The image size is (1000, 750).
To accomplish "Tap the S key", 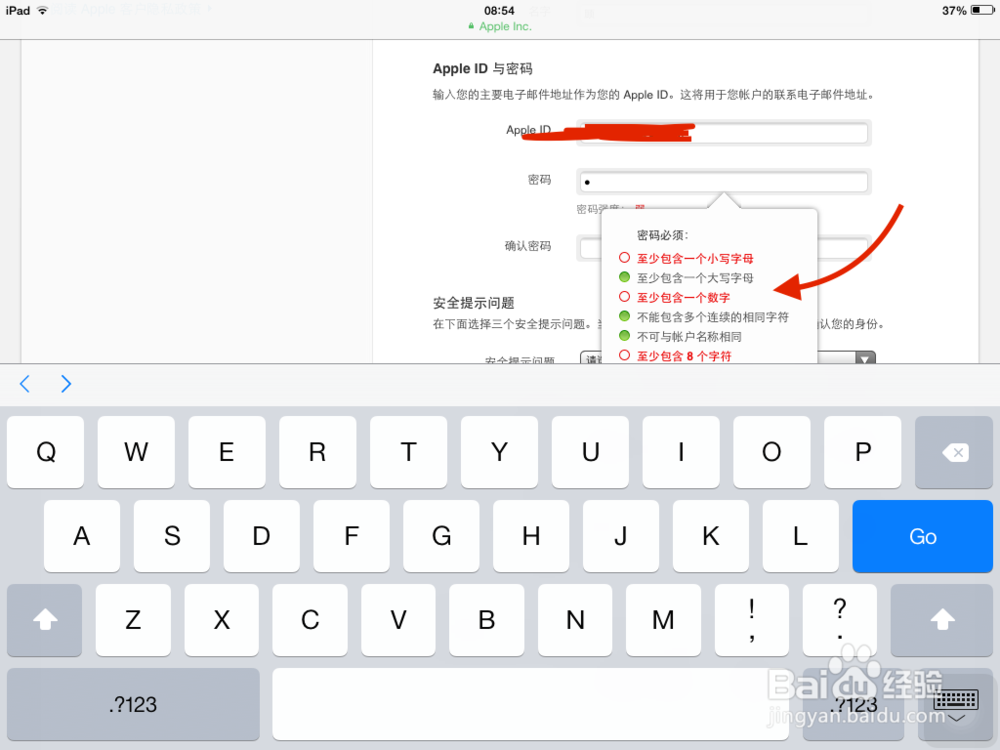I will pyautogui.click(x=172, y=536).
